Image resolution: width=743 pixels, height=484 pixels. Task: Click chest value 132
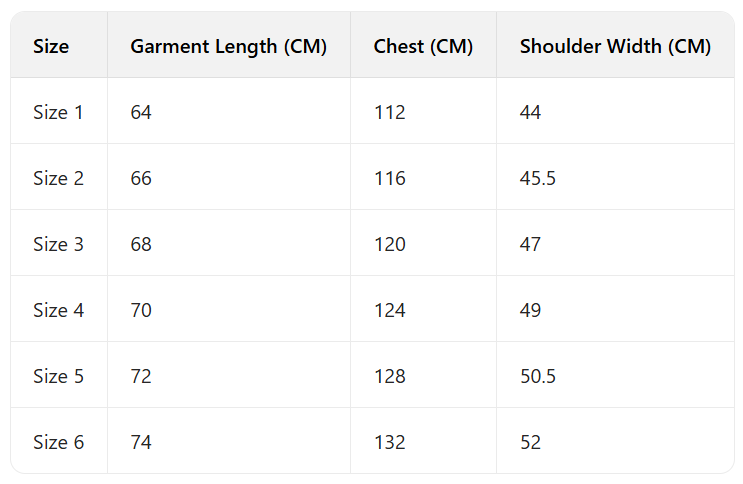pyautogui.click(x=390, y=442)
